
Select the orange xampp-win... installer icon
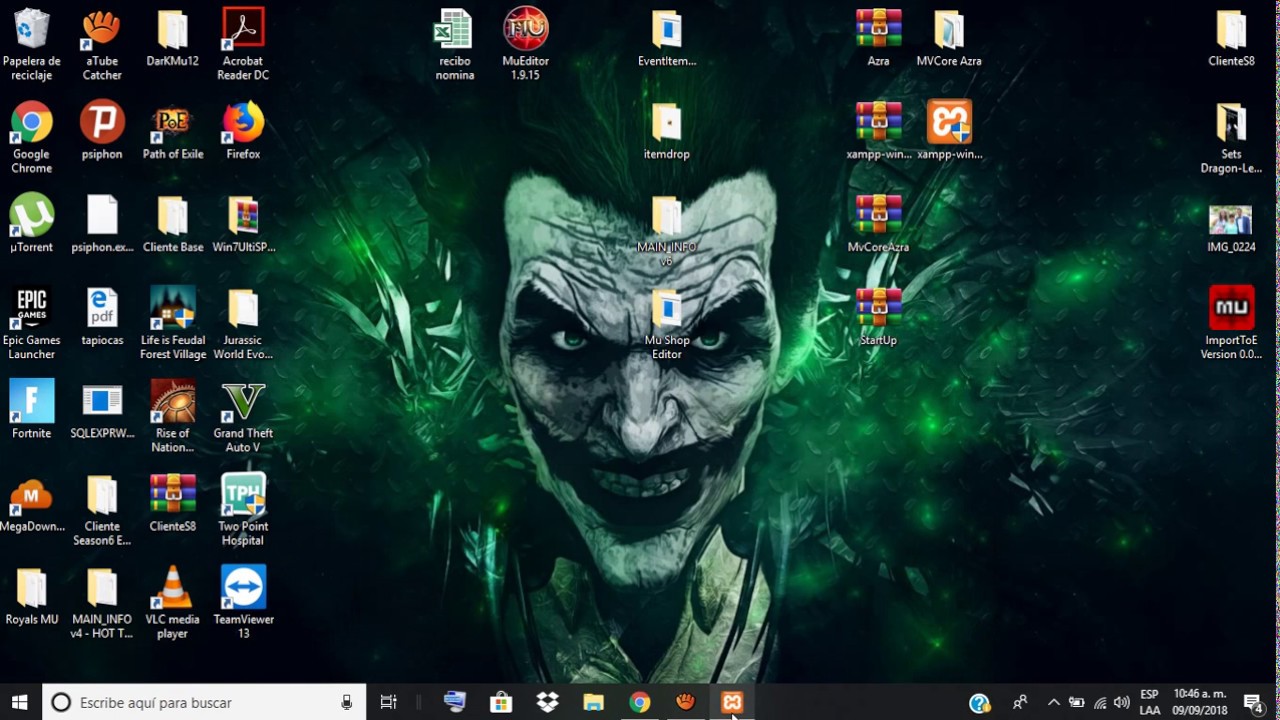(x=949, y=130)
